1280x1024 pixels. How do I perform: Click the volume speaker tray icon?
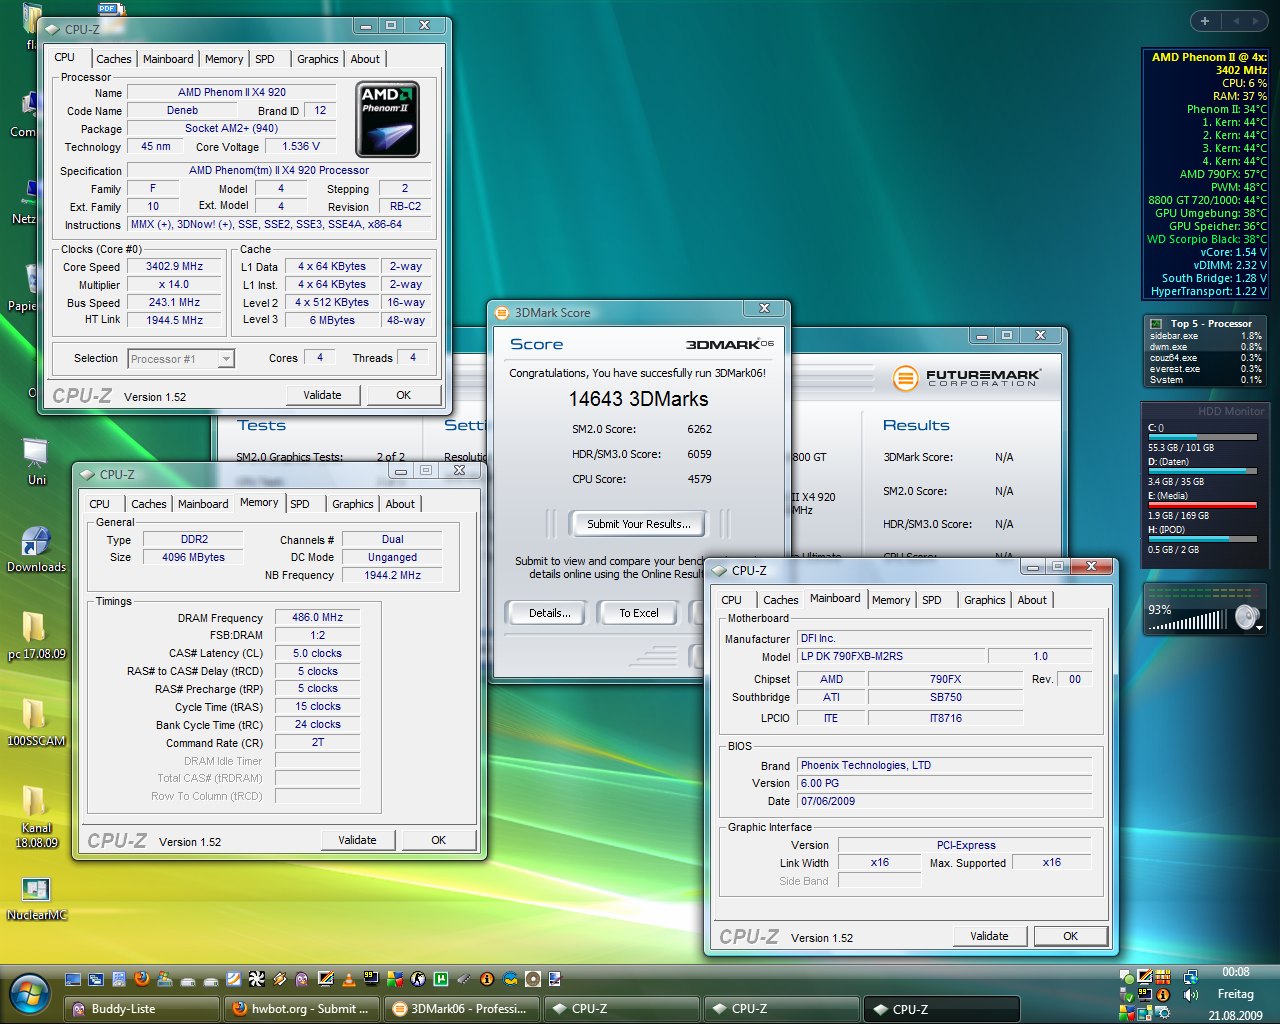[x=1190, y=995]
